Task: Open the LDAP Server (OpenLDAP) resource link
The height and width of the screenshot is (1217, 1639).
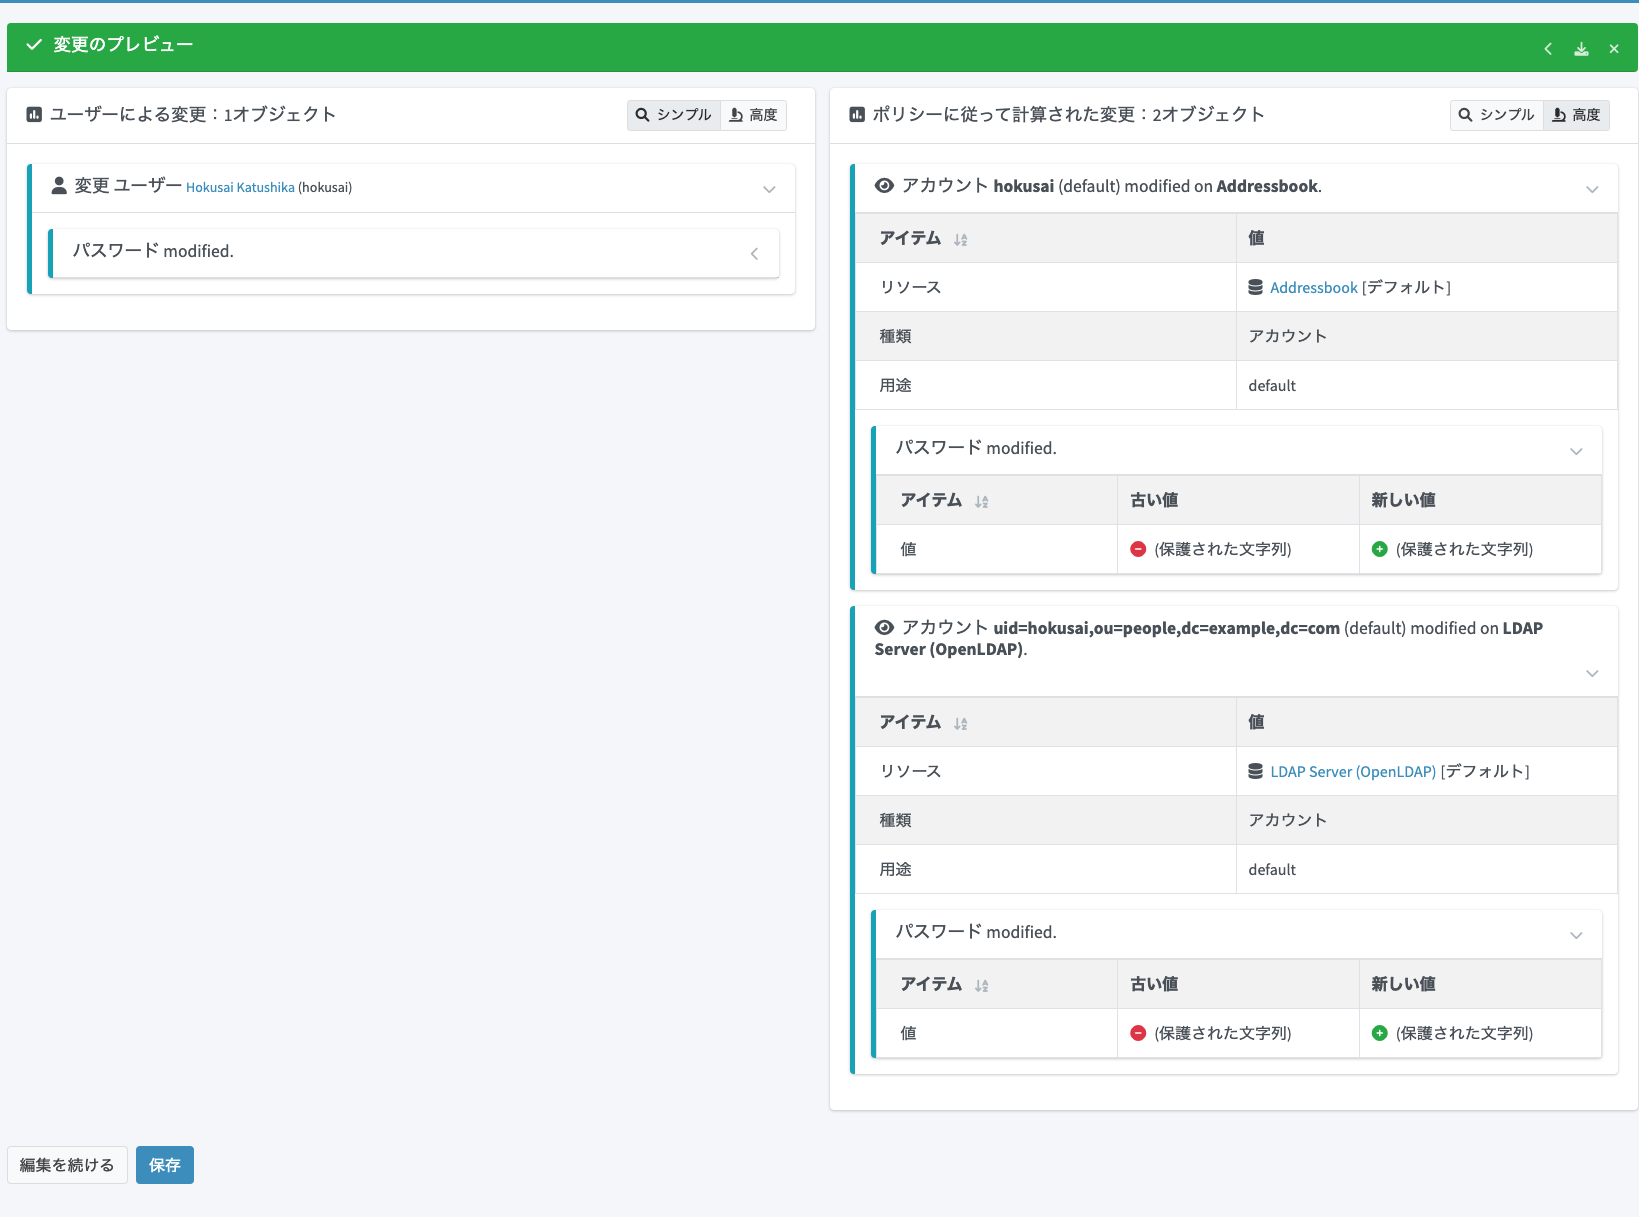Action: point(1353,772)
